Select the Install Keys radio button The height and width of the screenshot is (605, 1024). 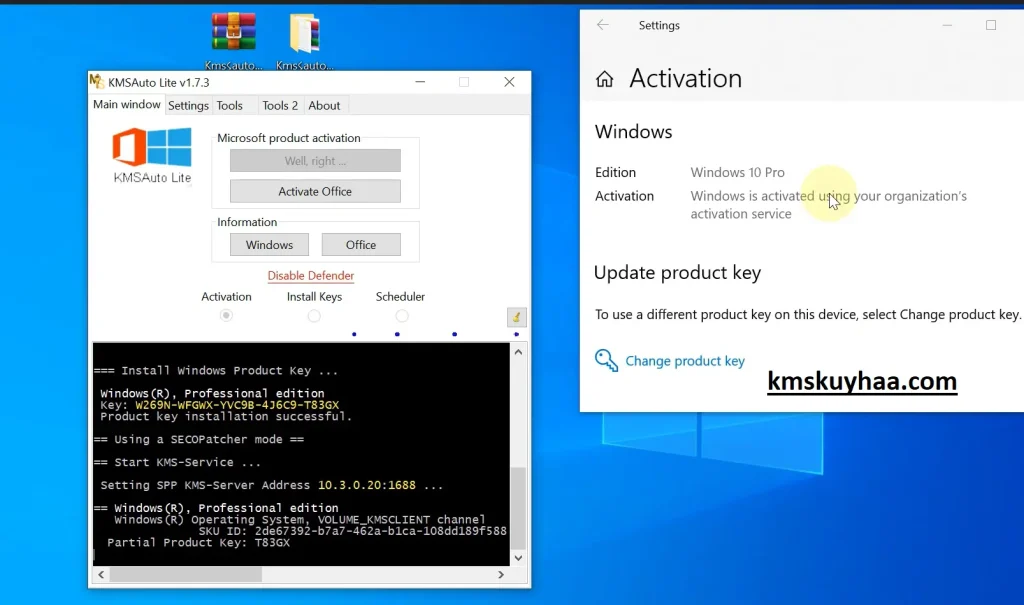point(314,315)
